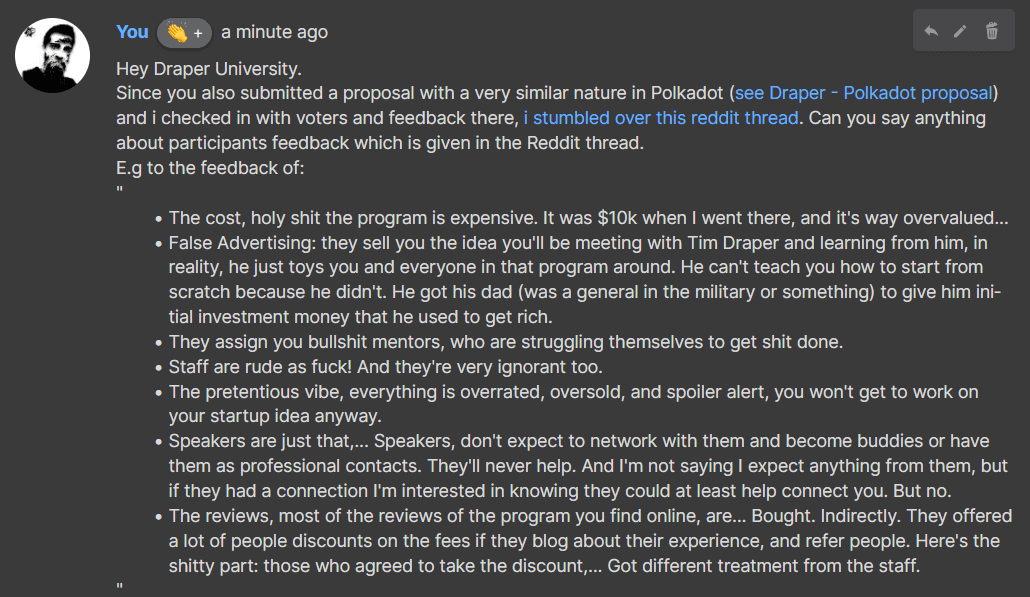Click the 'You' author name
This screenshot has width=1030, height=597.
(x=132, y=32)
